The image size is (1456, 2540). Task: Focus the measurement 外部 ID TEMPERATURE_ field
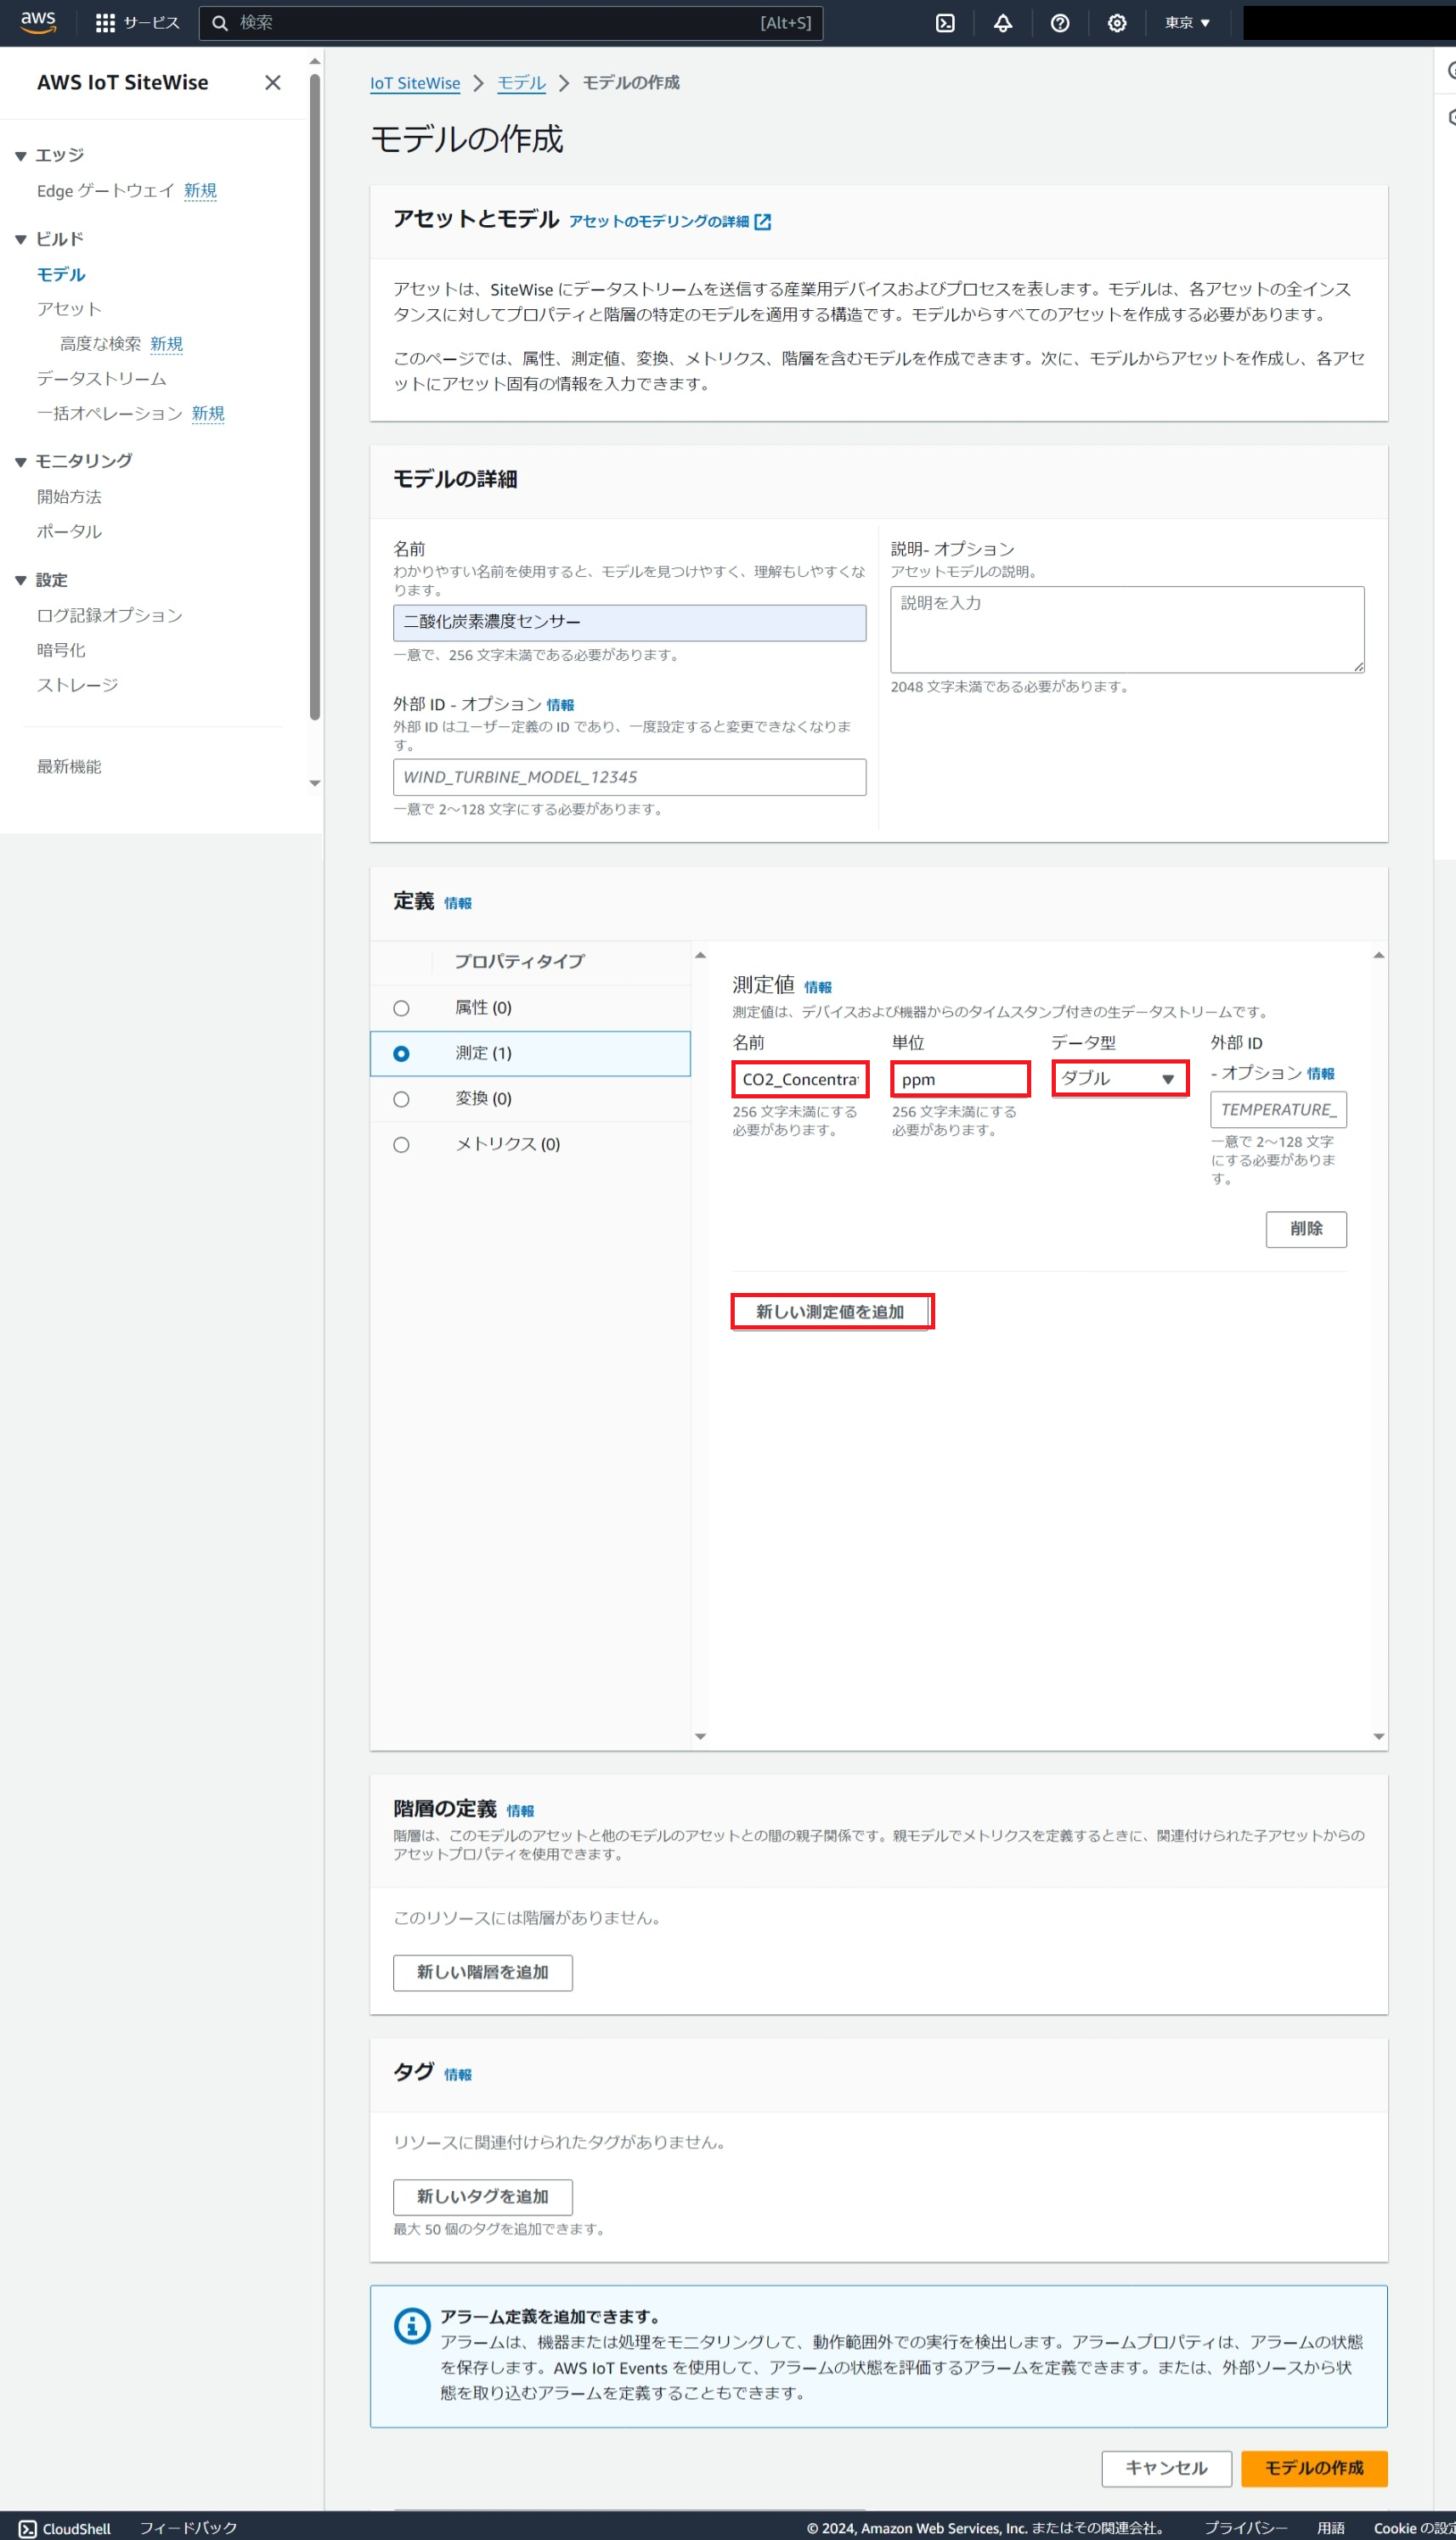pos(1278,1110)
